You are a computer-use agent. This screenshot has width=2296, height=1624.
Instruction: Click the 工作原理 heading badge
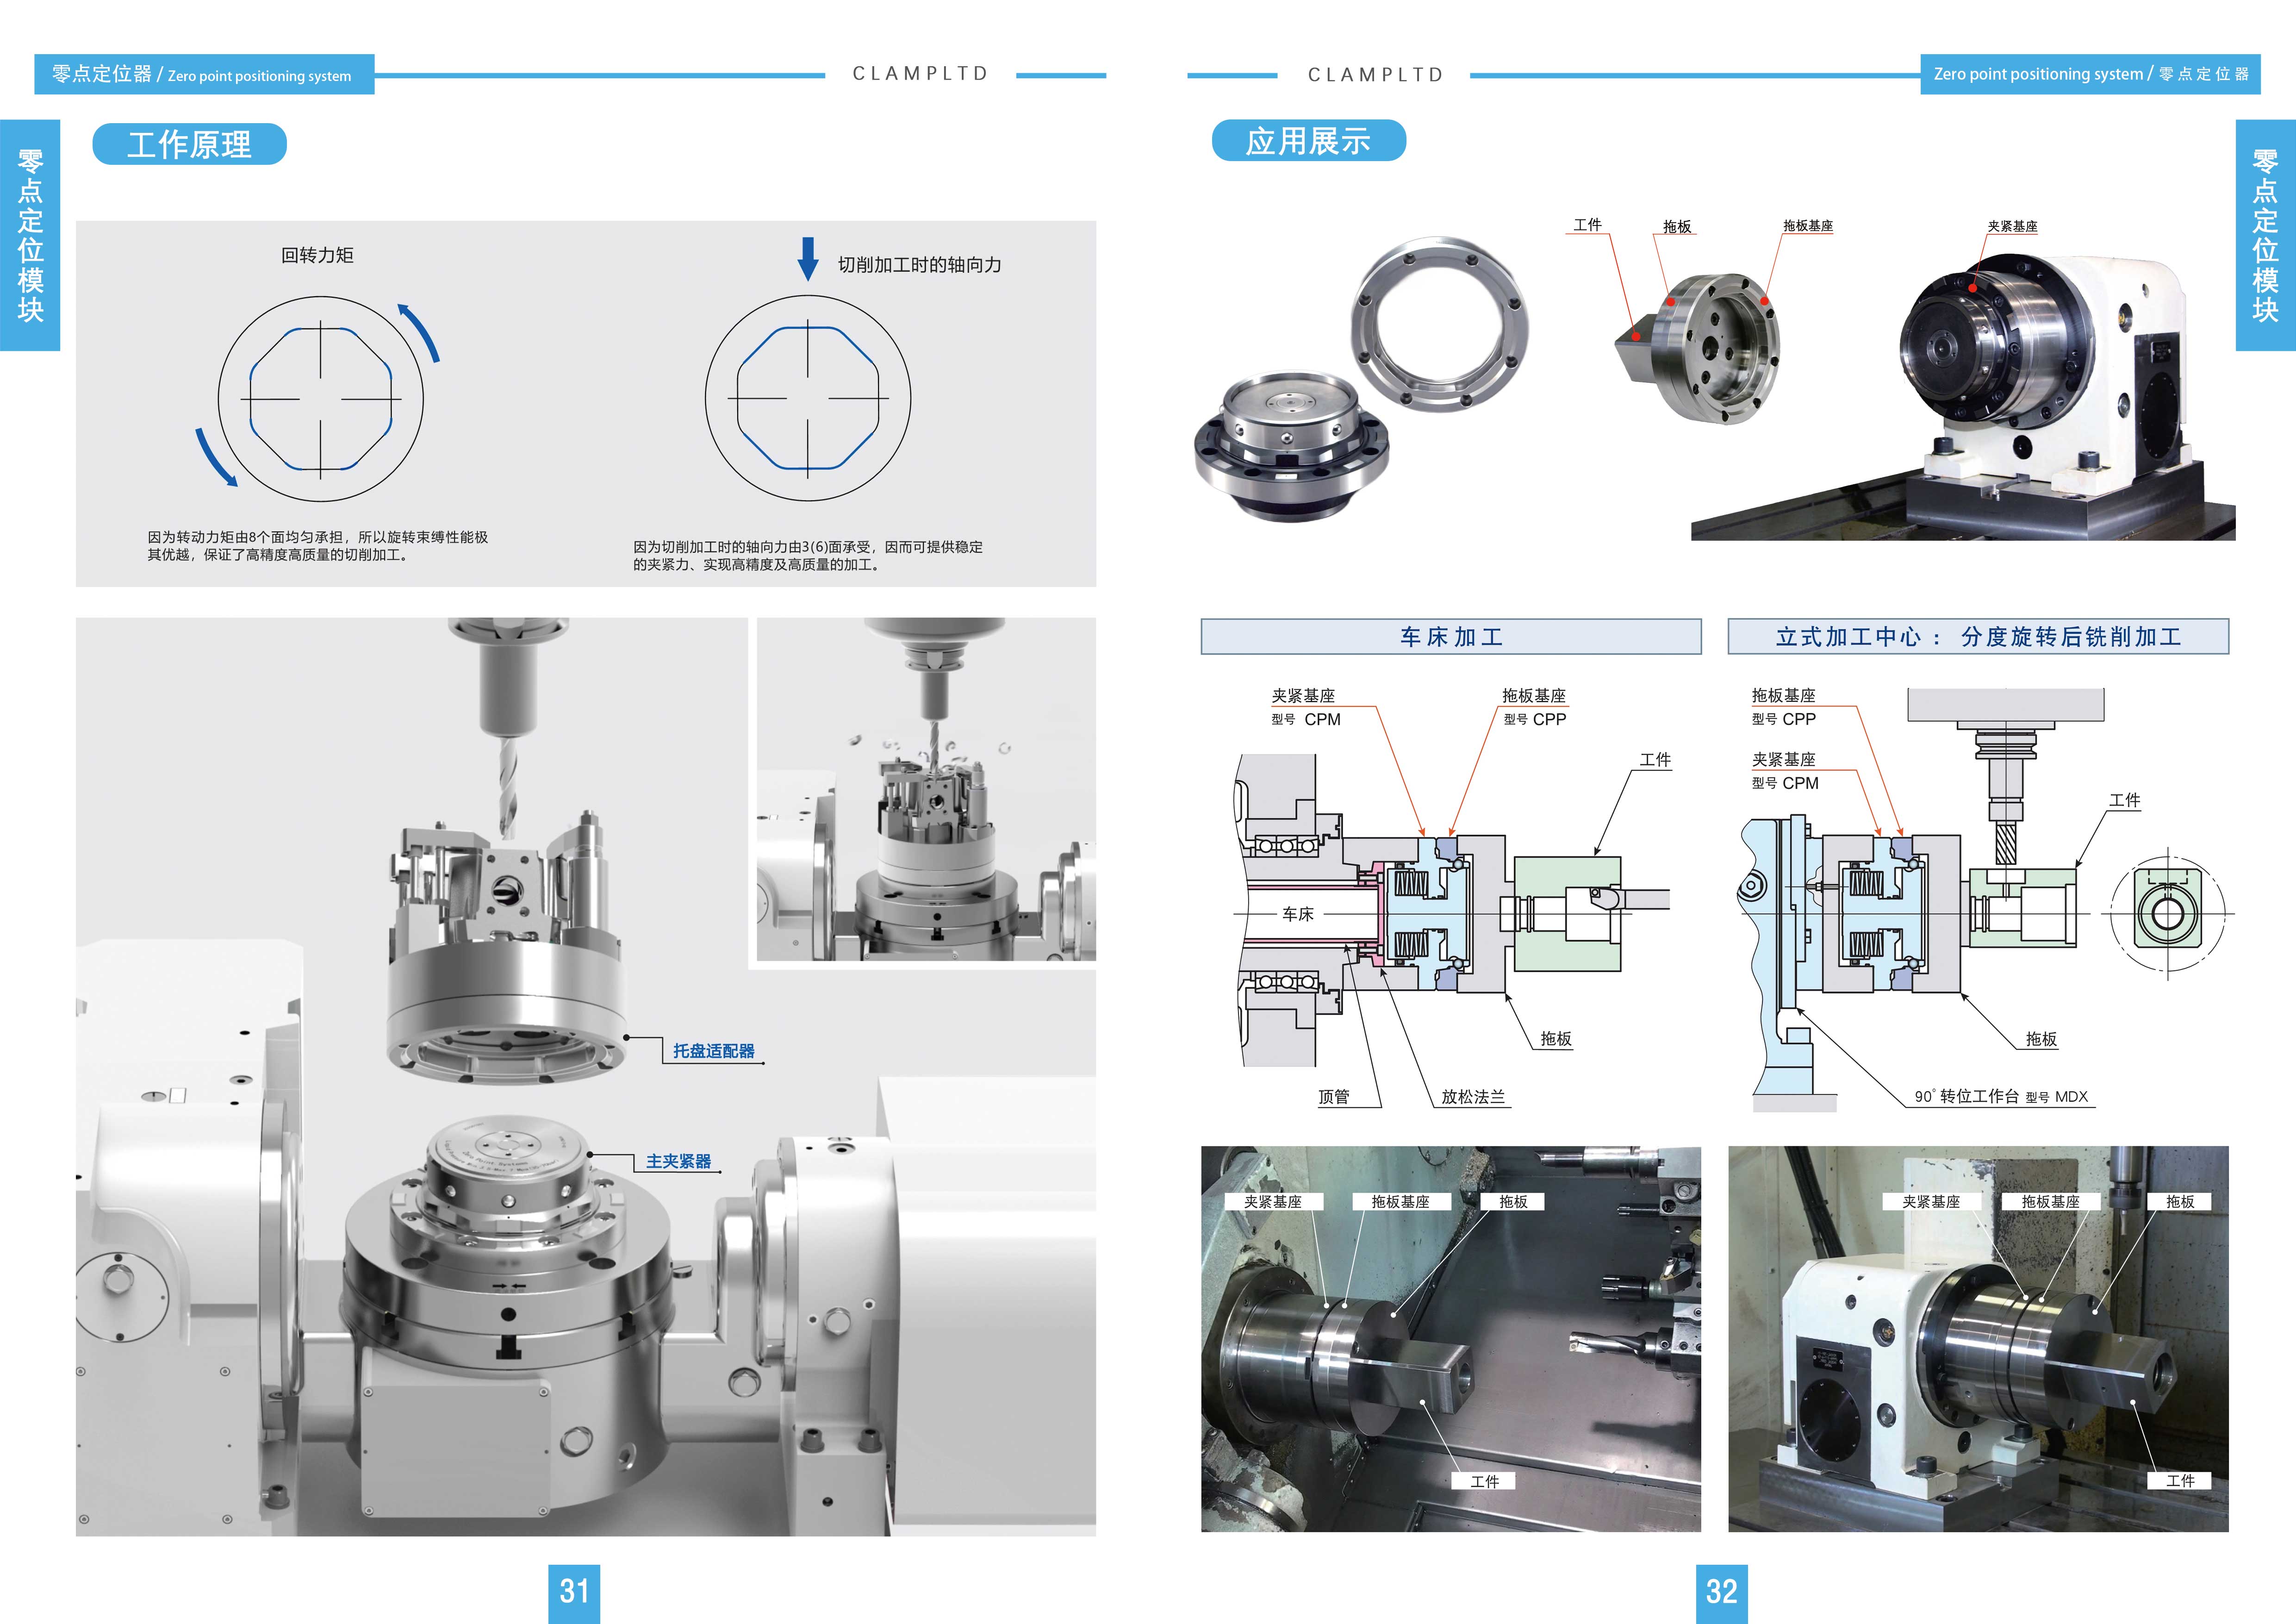coord(189,144)
